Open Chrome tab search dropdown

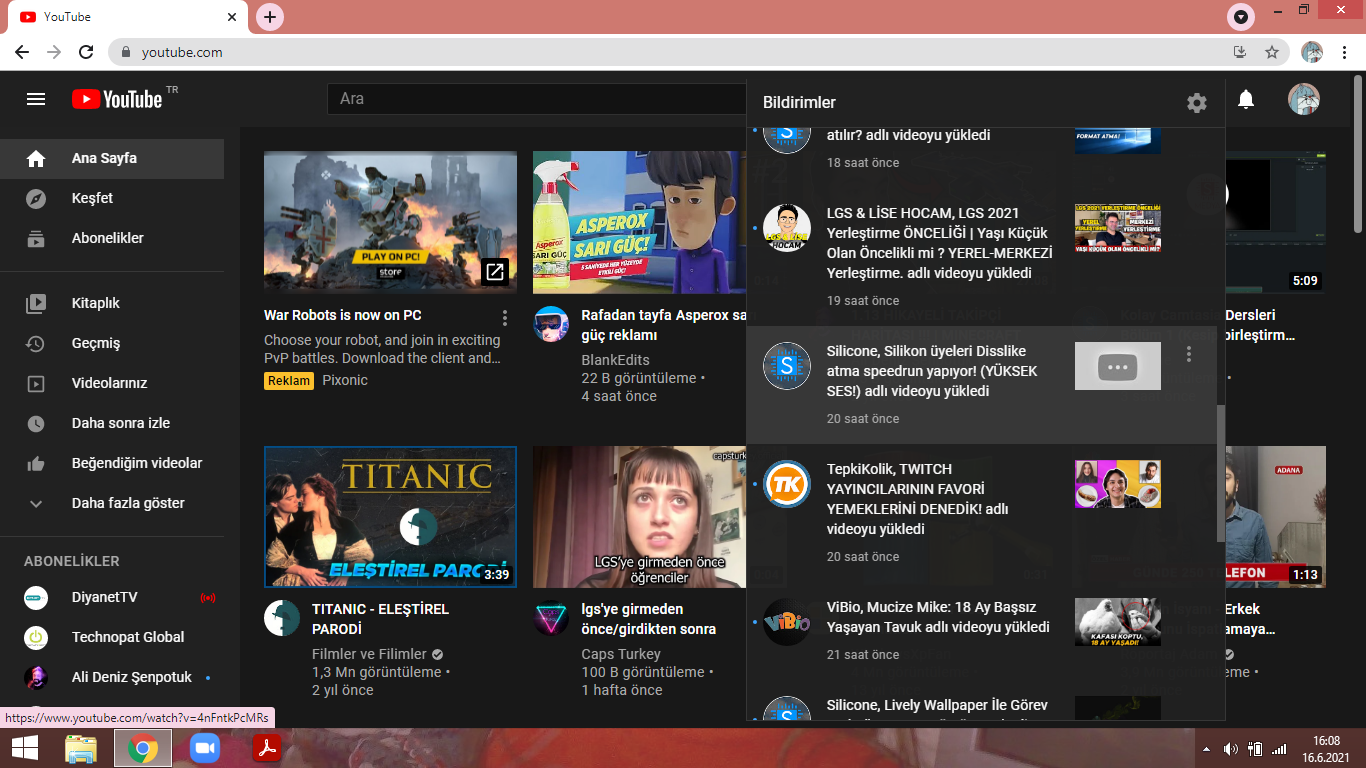coord(1241,17)
